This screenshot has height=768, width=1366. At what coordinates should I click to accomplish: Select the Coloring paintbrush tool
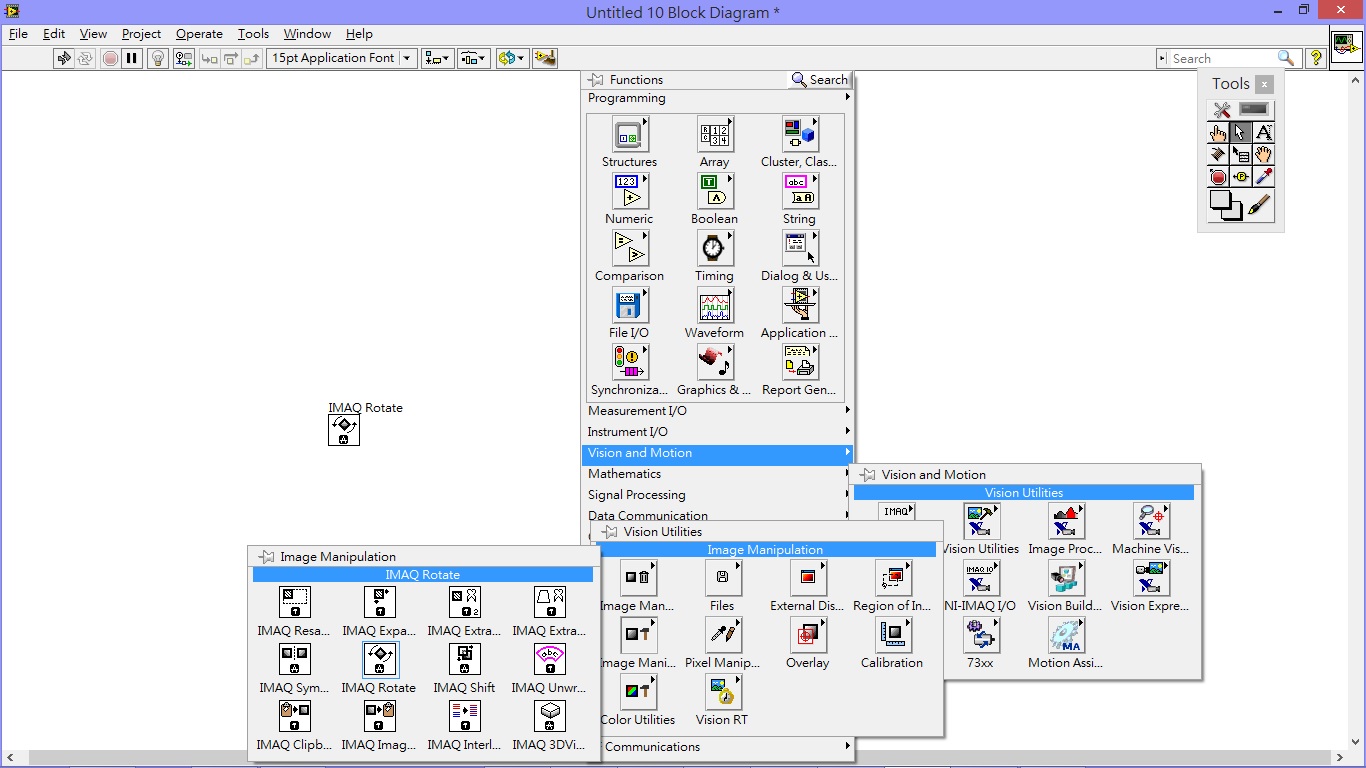pyautogui.click(x=1260, y=205)
